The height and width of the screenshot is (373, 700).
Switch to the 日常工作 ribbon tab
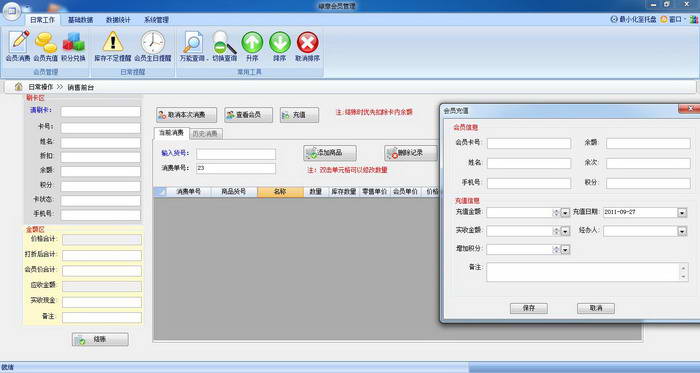point(42,20)
